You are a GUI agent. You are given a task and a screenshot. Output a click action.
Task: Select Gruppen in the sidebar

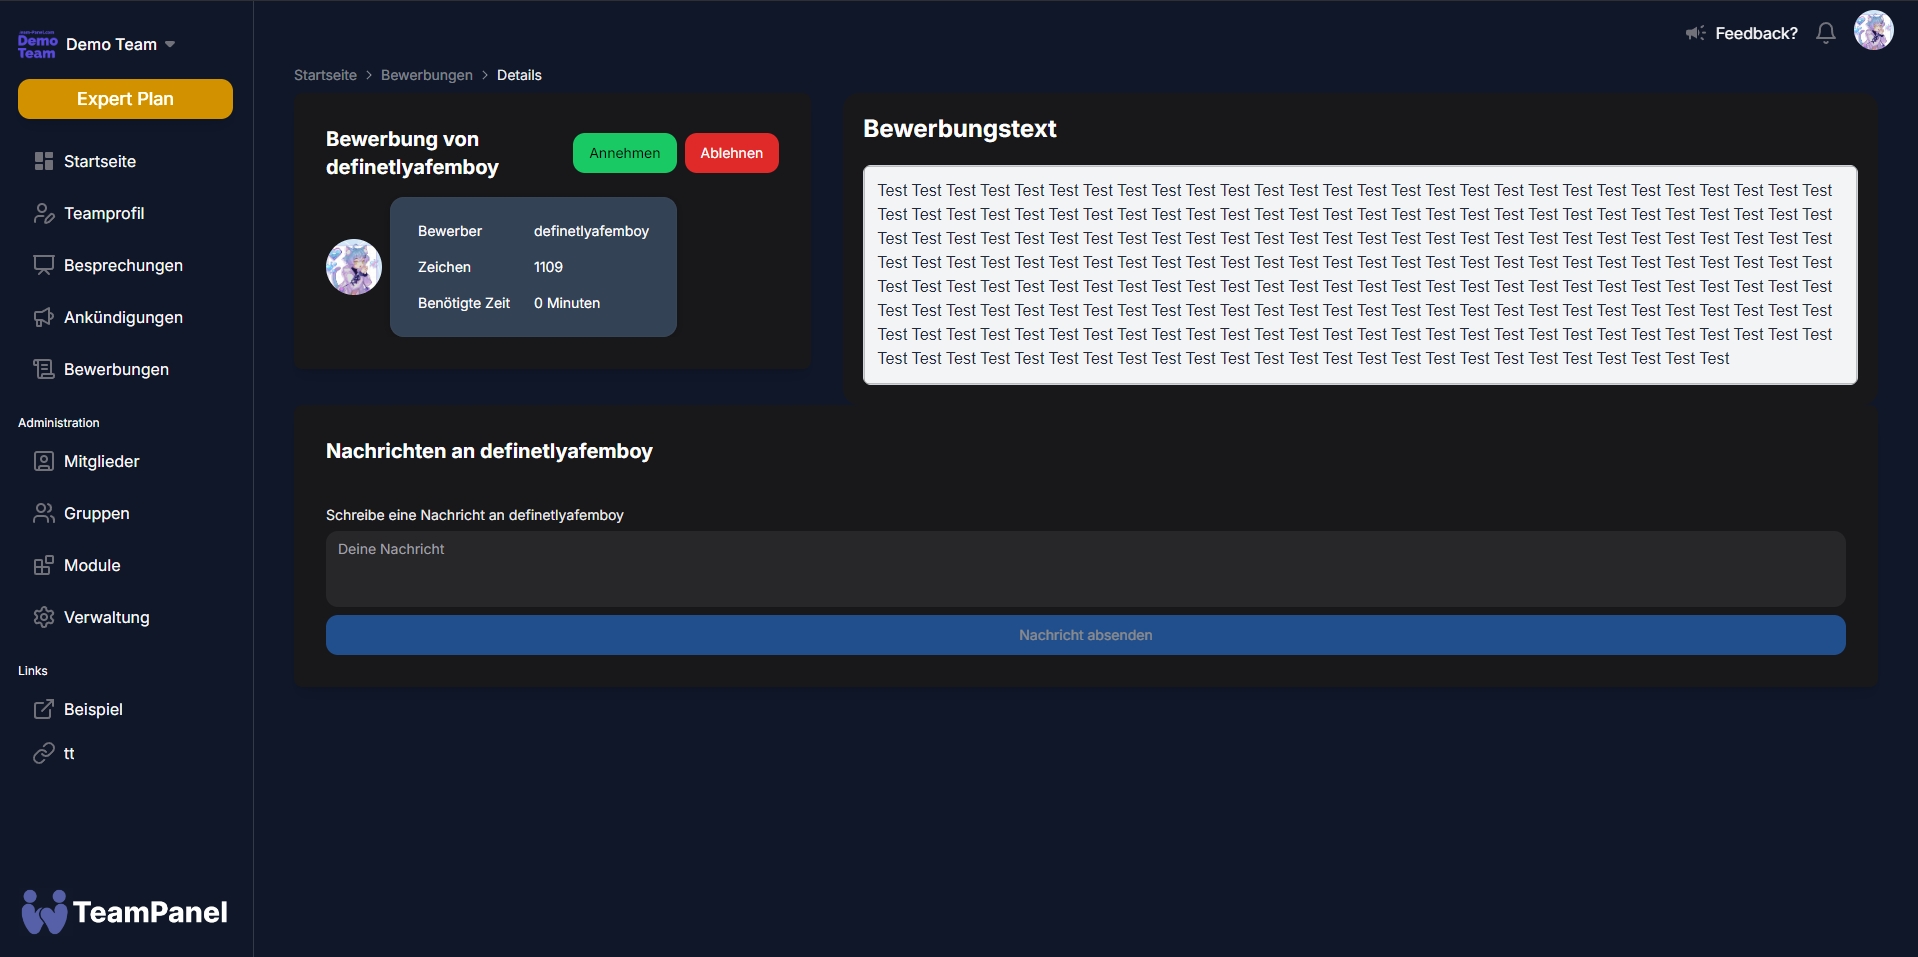tap(96, 513)
